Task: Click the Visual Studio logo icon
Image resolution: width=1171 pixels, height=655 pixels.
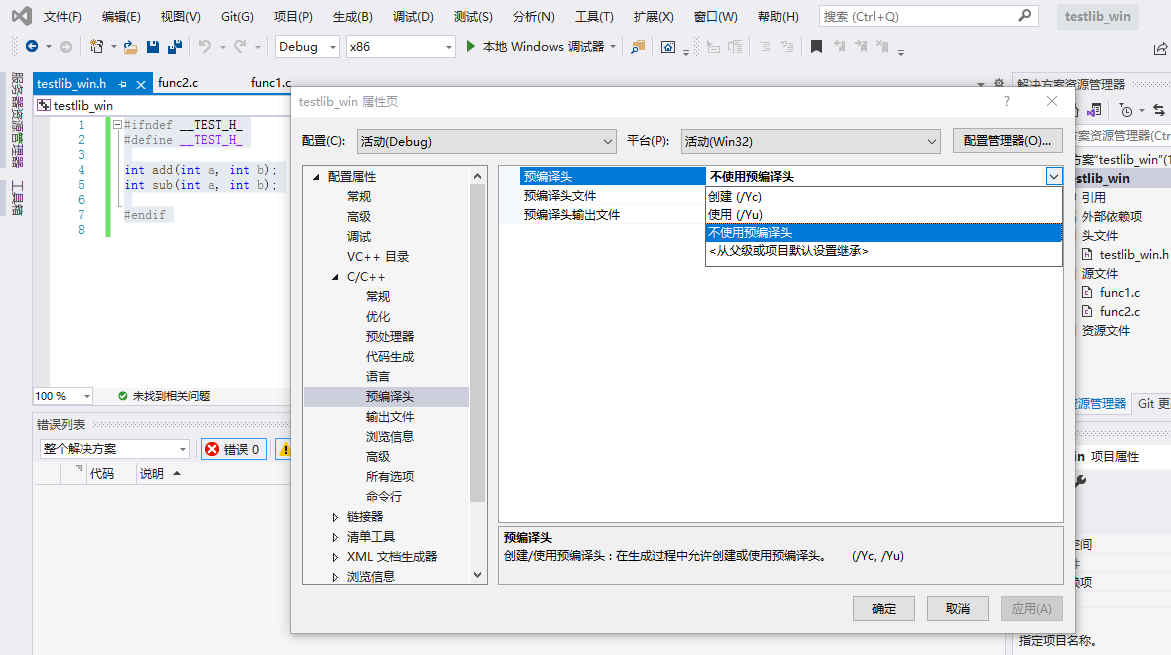Action: [x=21, y=16]
